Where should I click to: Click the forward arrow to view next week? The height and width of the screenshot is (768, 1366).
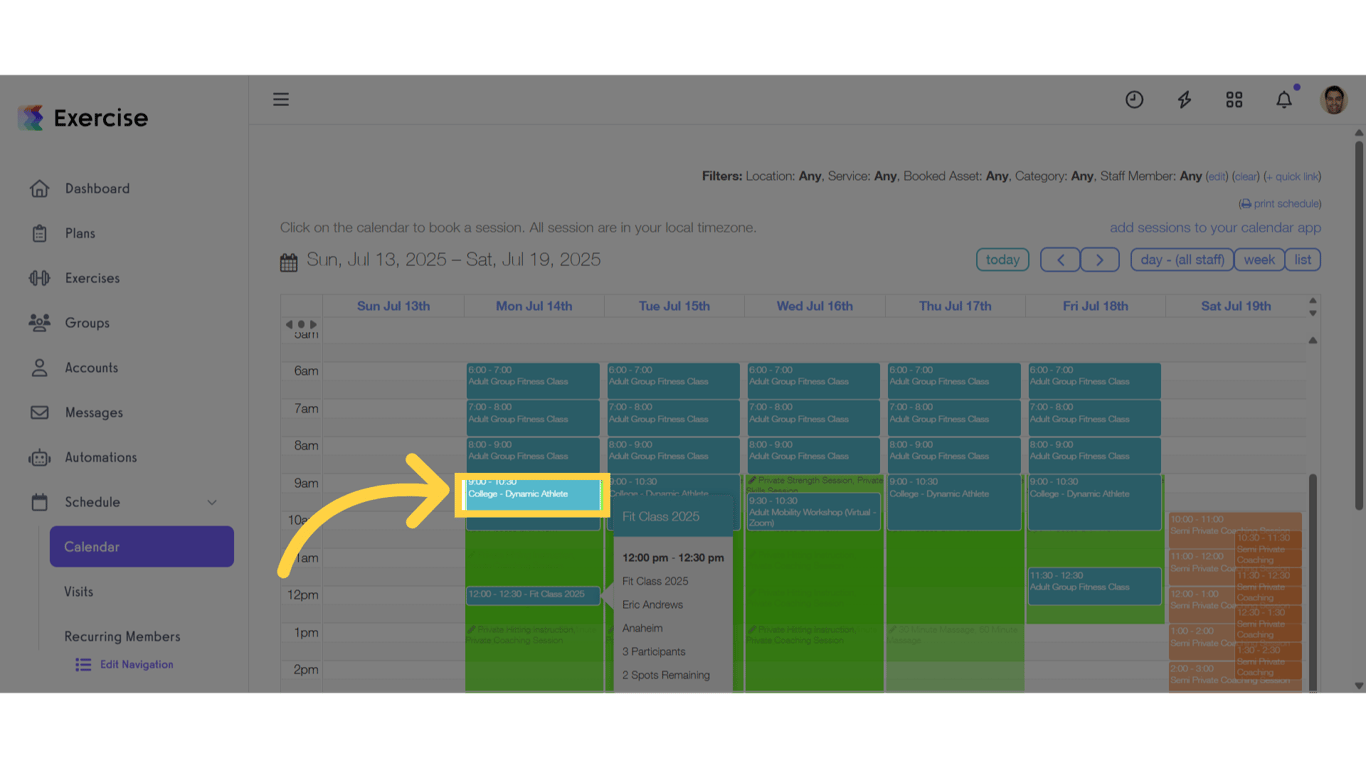coord(1099,259)
